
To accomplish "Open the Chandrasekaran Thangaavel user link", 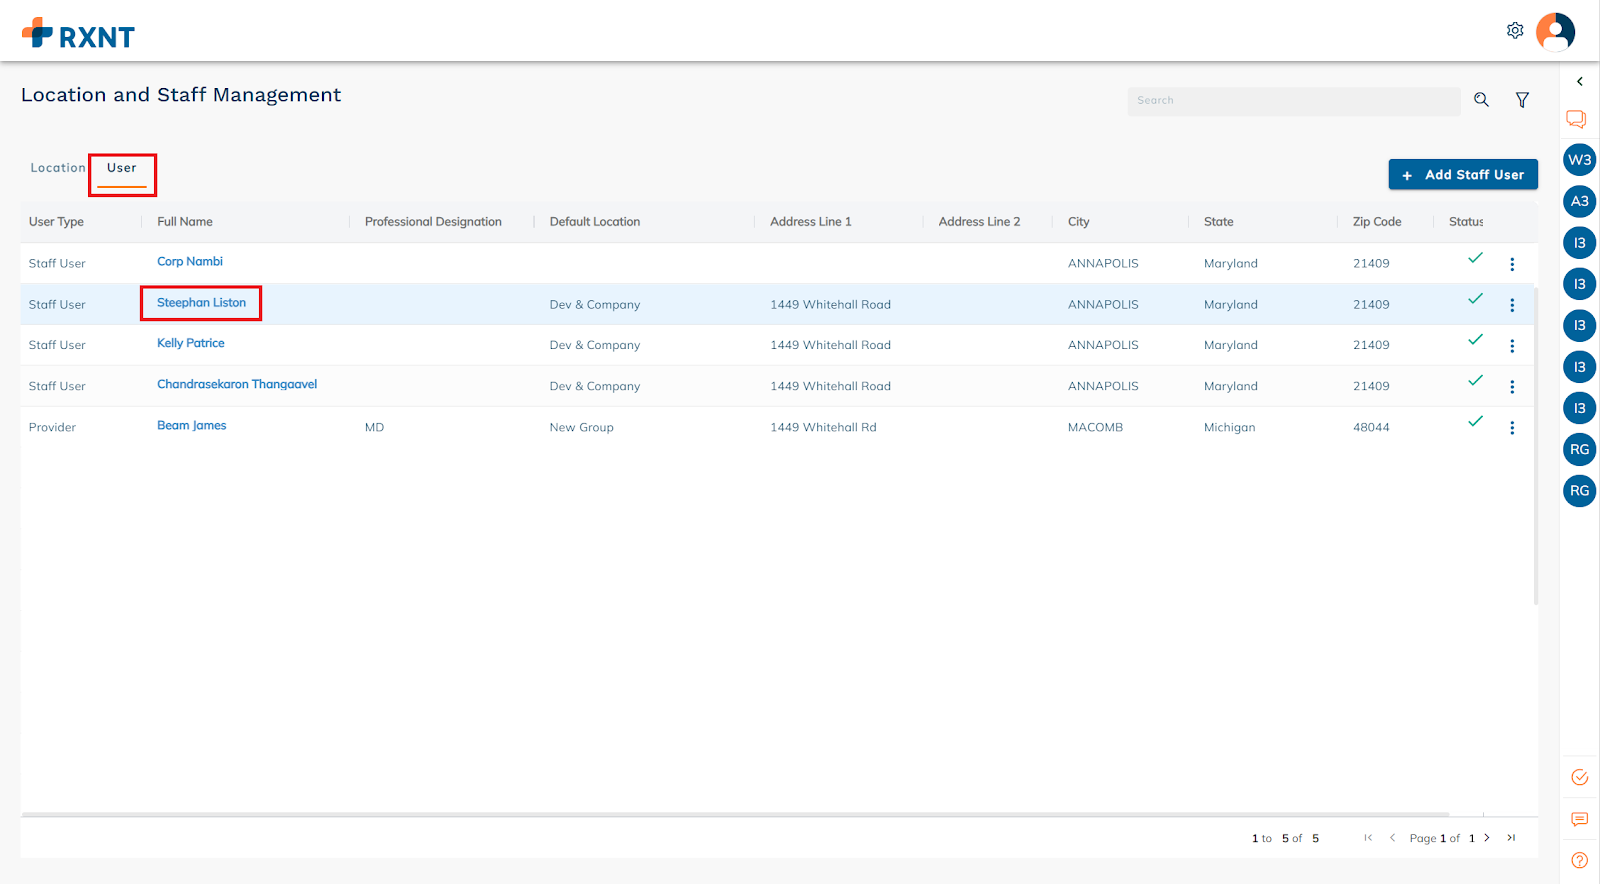I will [237, 384].
